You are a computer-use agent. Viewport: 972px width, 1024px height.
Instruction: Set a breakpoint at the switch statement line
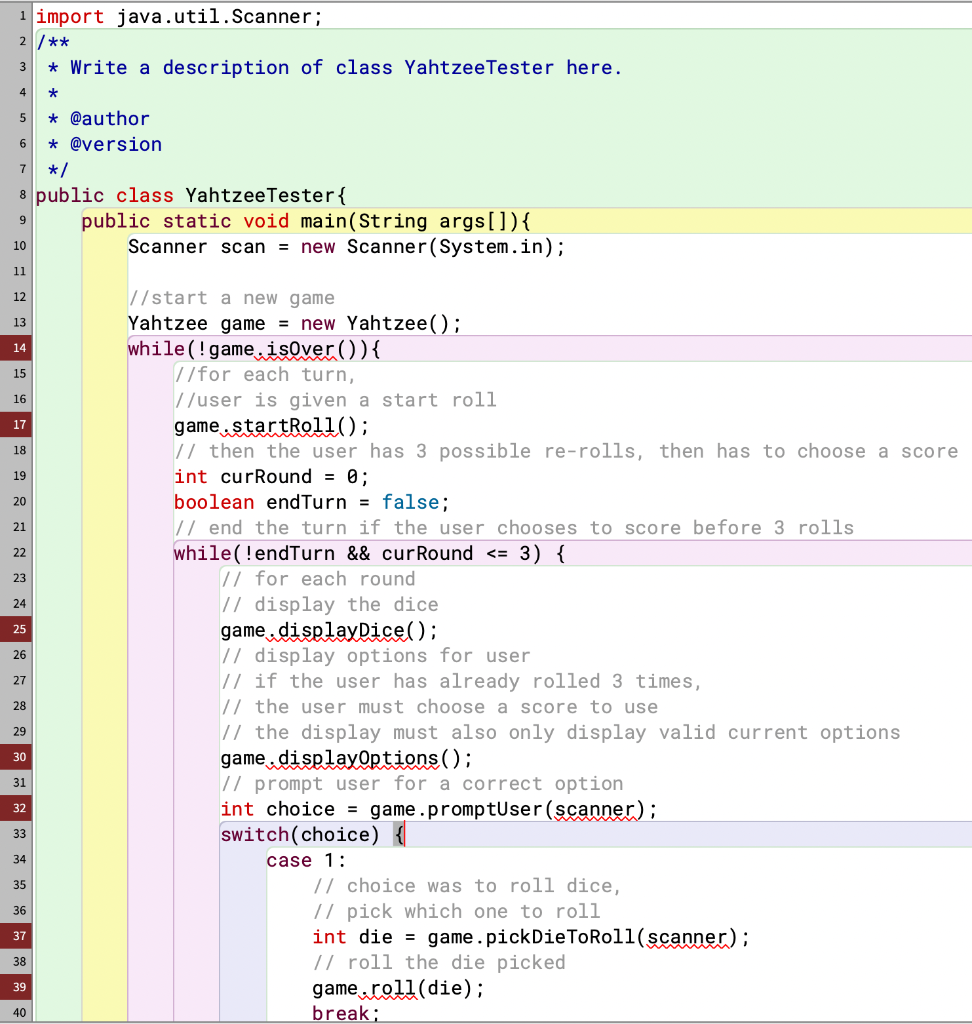point(16,834)
